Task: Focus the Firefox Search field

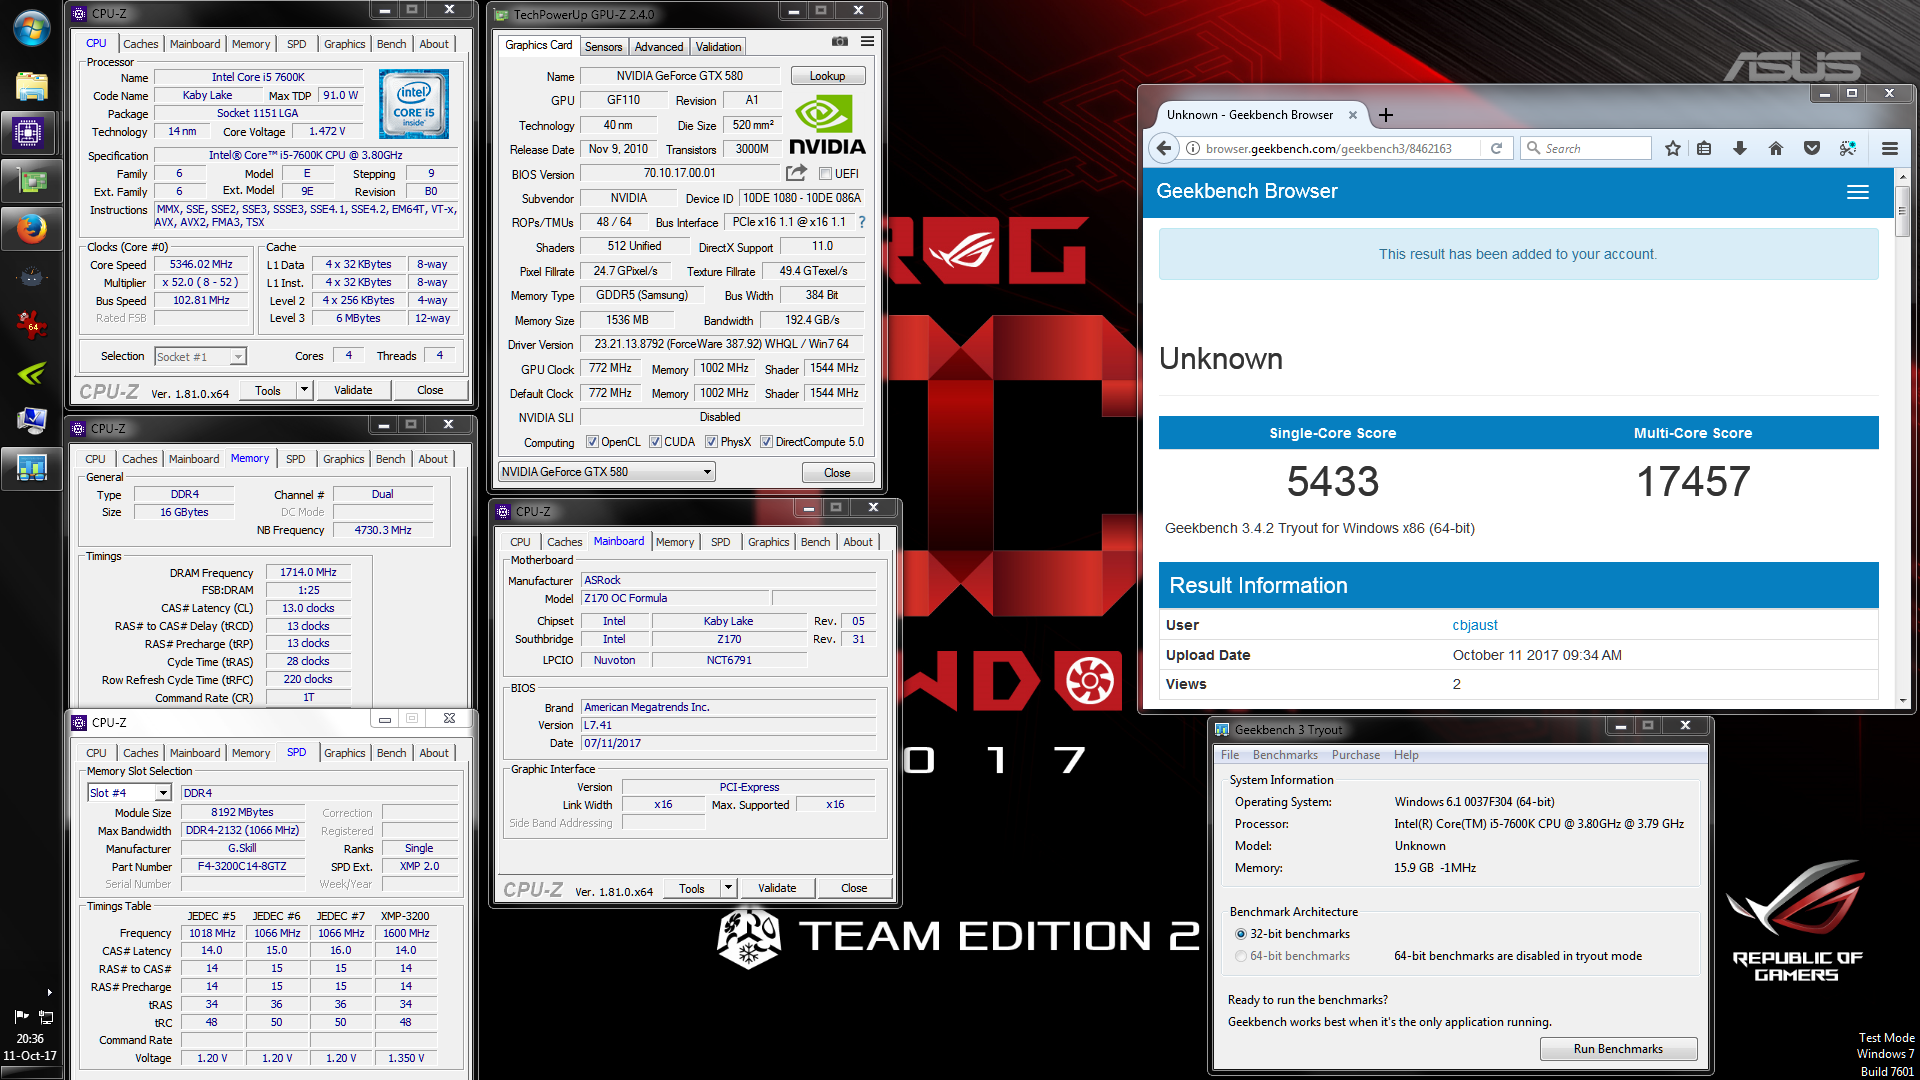Action: (x=1586, y=148)
